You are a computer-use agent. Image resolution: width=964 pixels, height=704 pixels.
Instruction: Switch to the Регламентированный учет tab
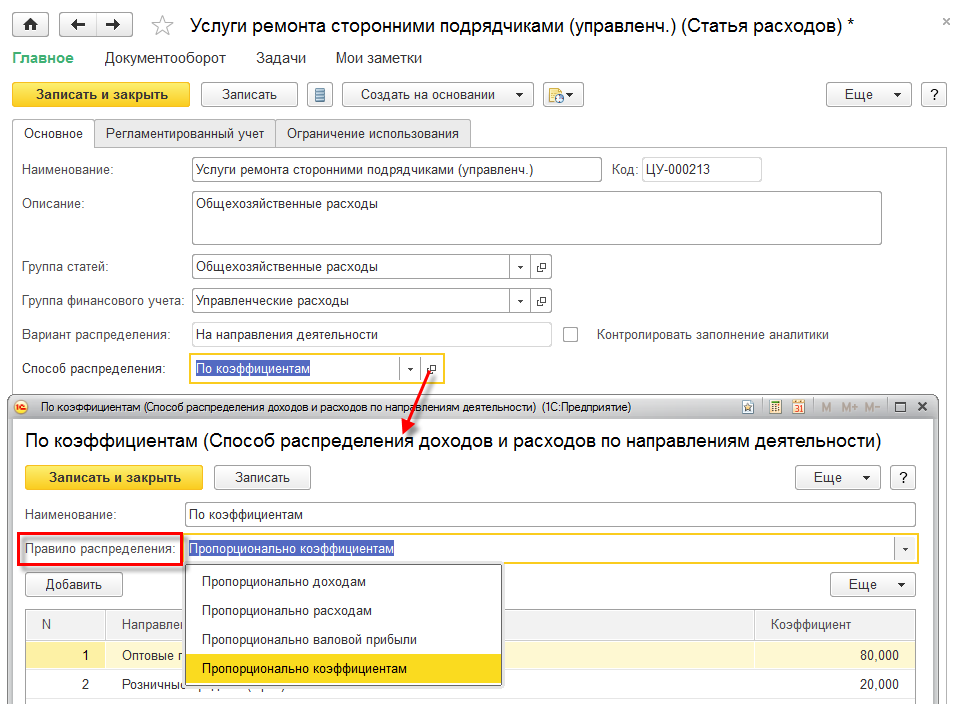pyautogui.click(x=185, y=133)
